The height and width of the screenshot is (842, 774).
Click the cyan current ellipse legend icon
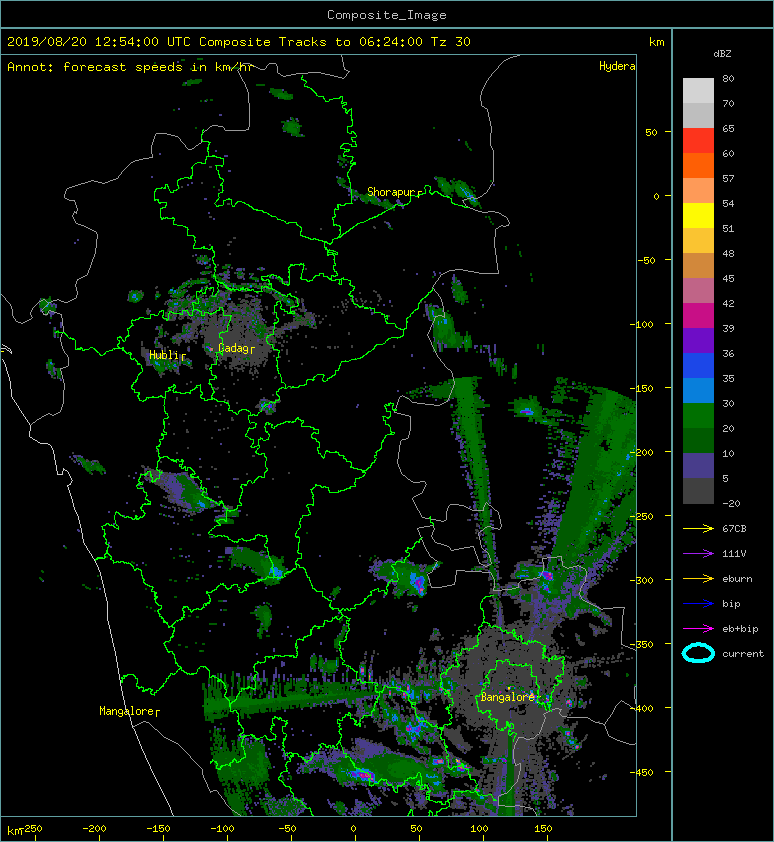coord(698,654)
